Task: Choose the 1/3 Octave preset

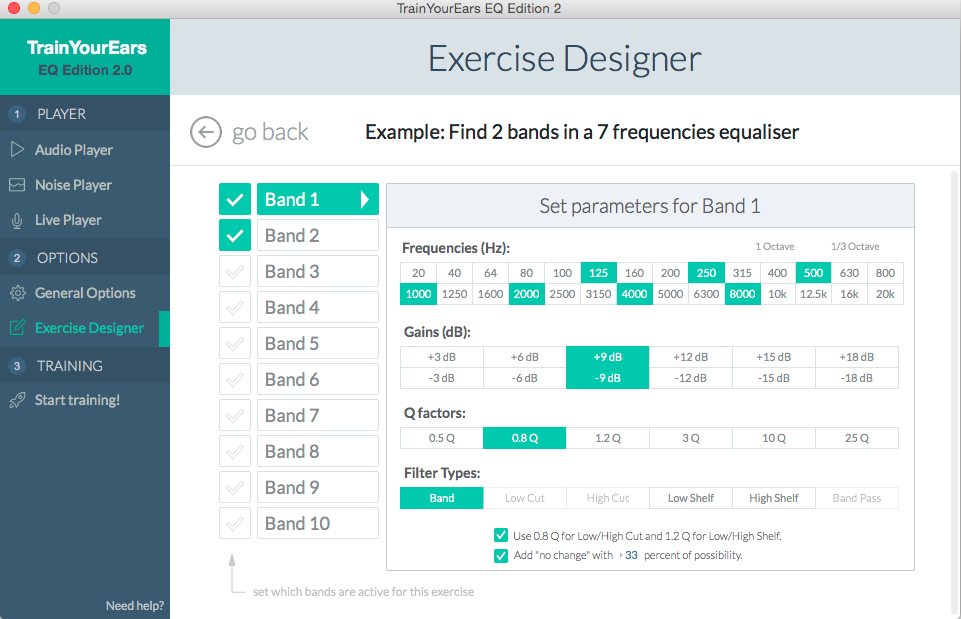Action: tap(855, 247)
